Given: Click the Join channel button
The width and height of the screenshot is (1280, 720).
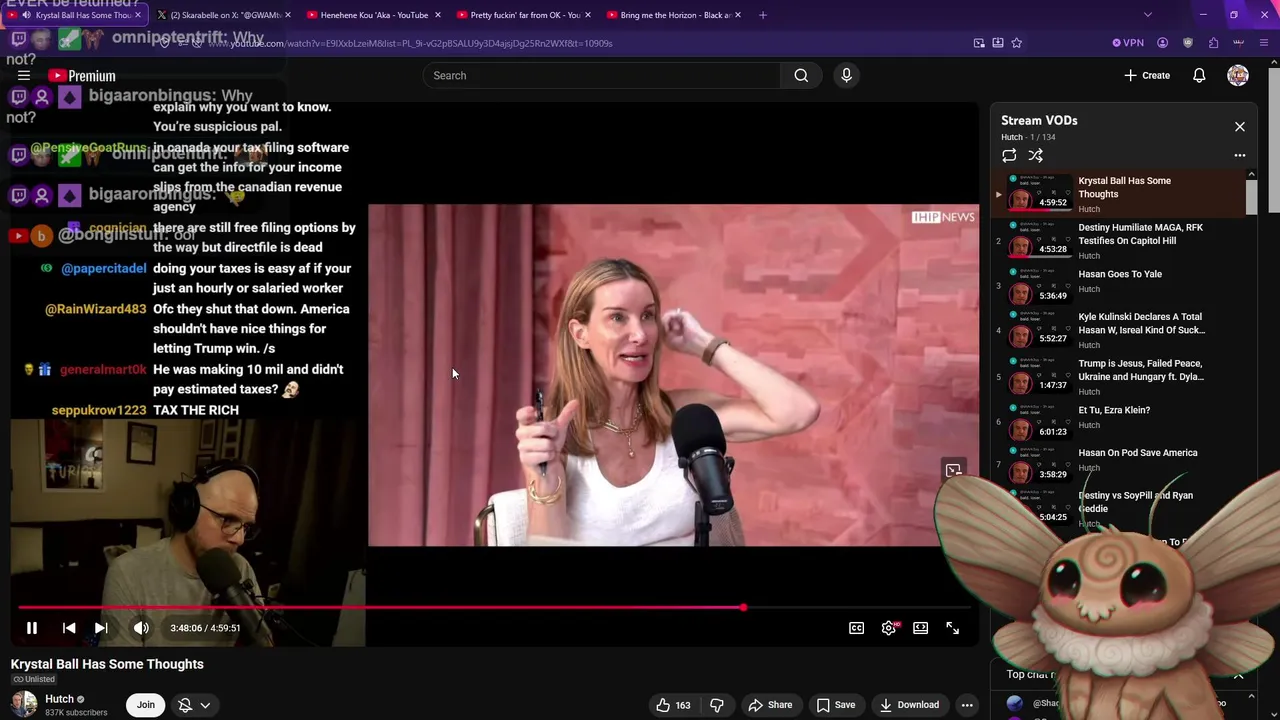Looking at the screenshot, I should pos(146,705).
